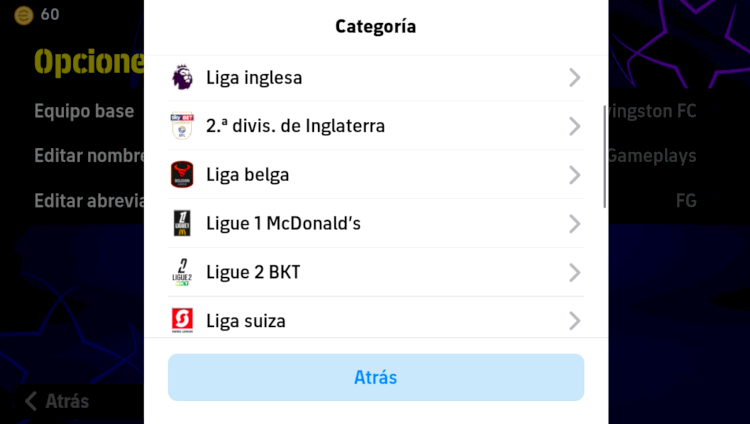The image size is (750, 424).
Task: Click the Sky Bet EFL Championship logo
Action: (x=182, y=126)
